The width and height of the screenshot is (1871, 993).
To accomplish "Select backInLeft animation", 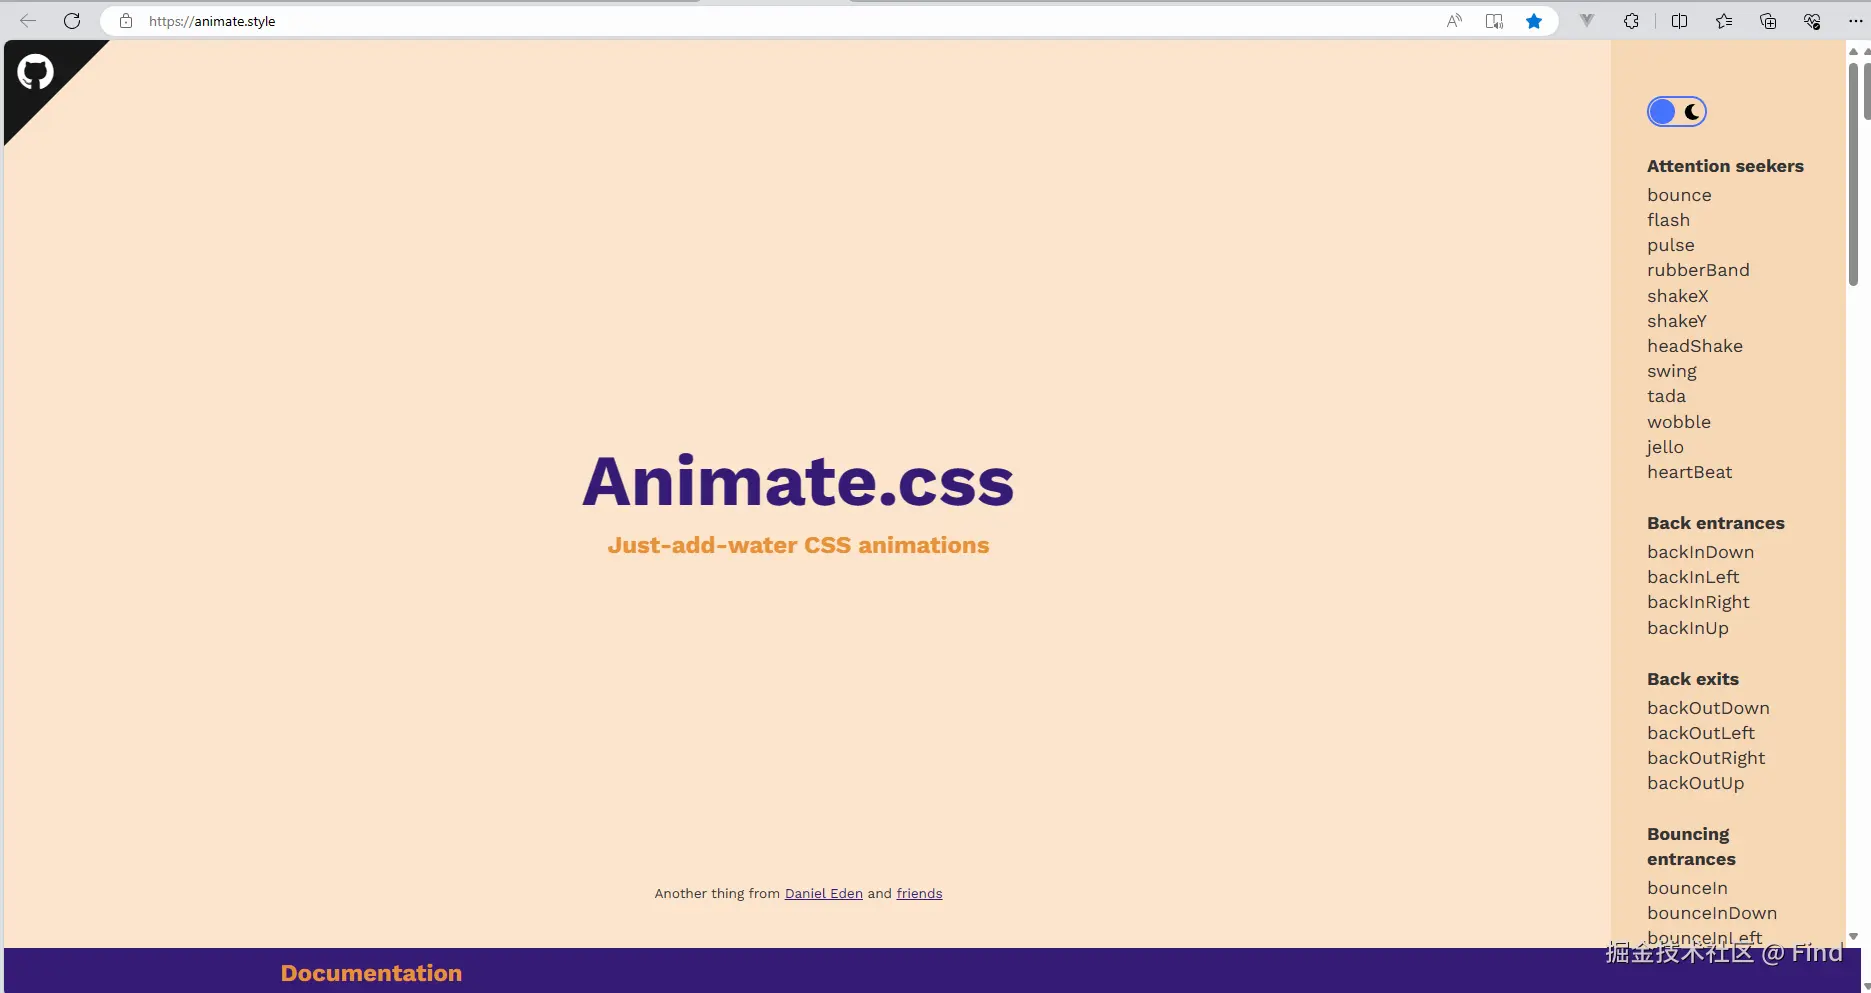I will (x=1693, y=577).
